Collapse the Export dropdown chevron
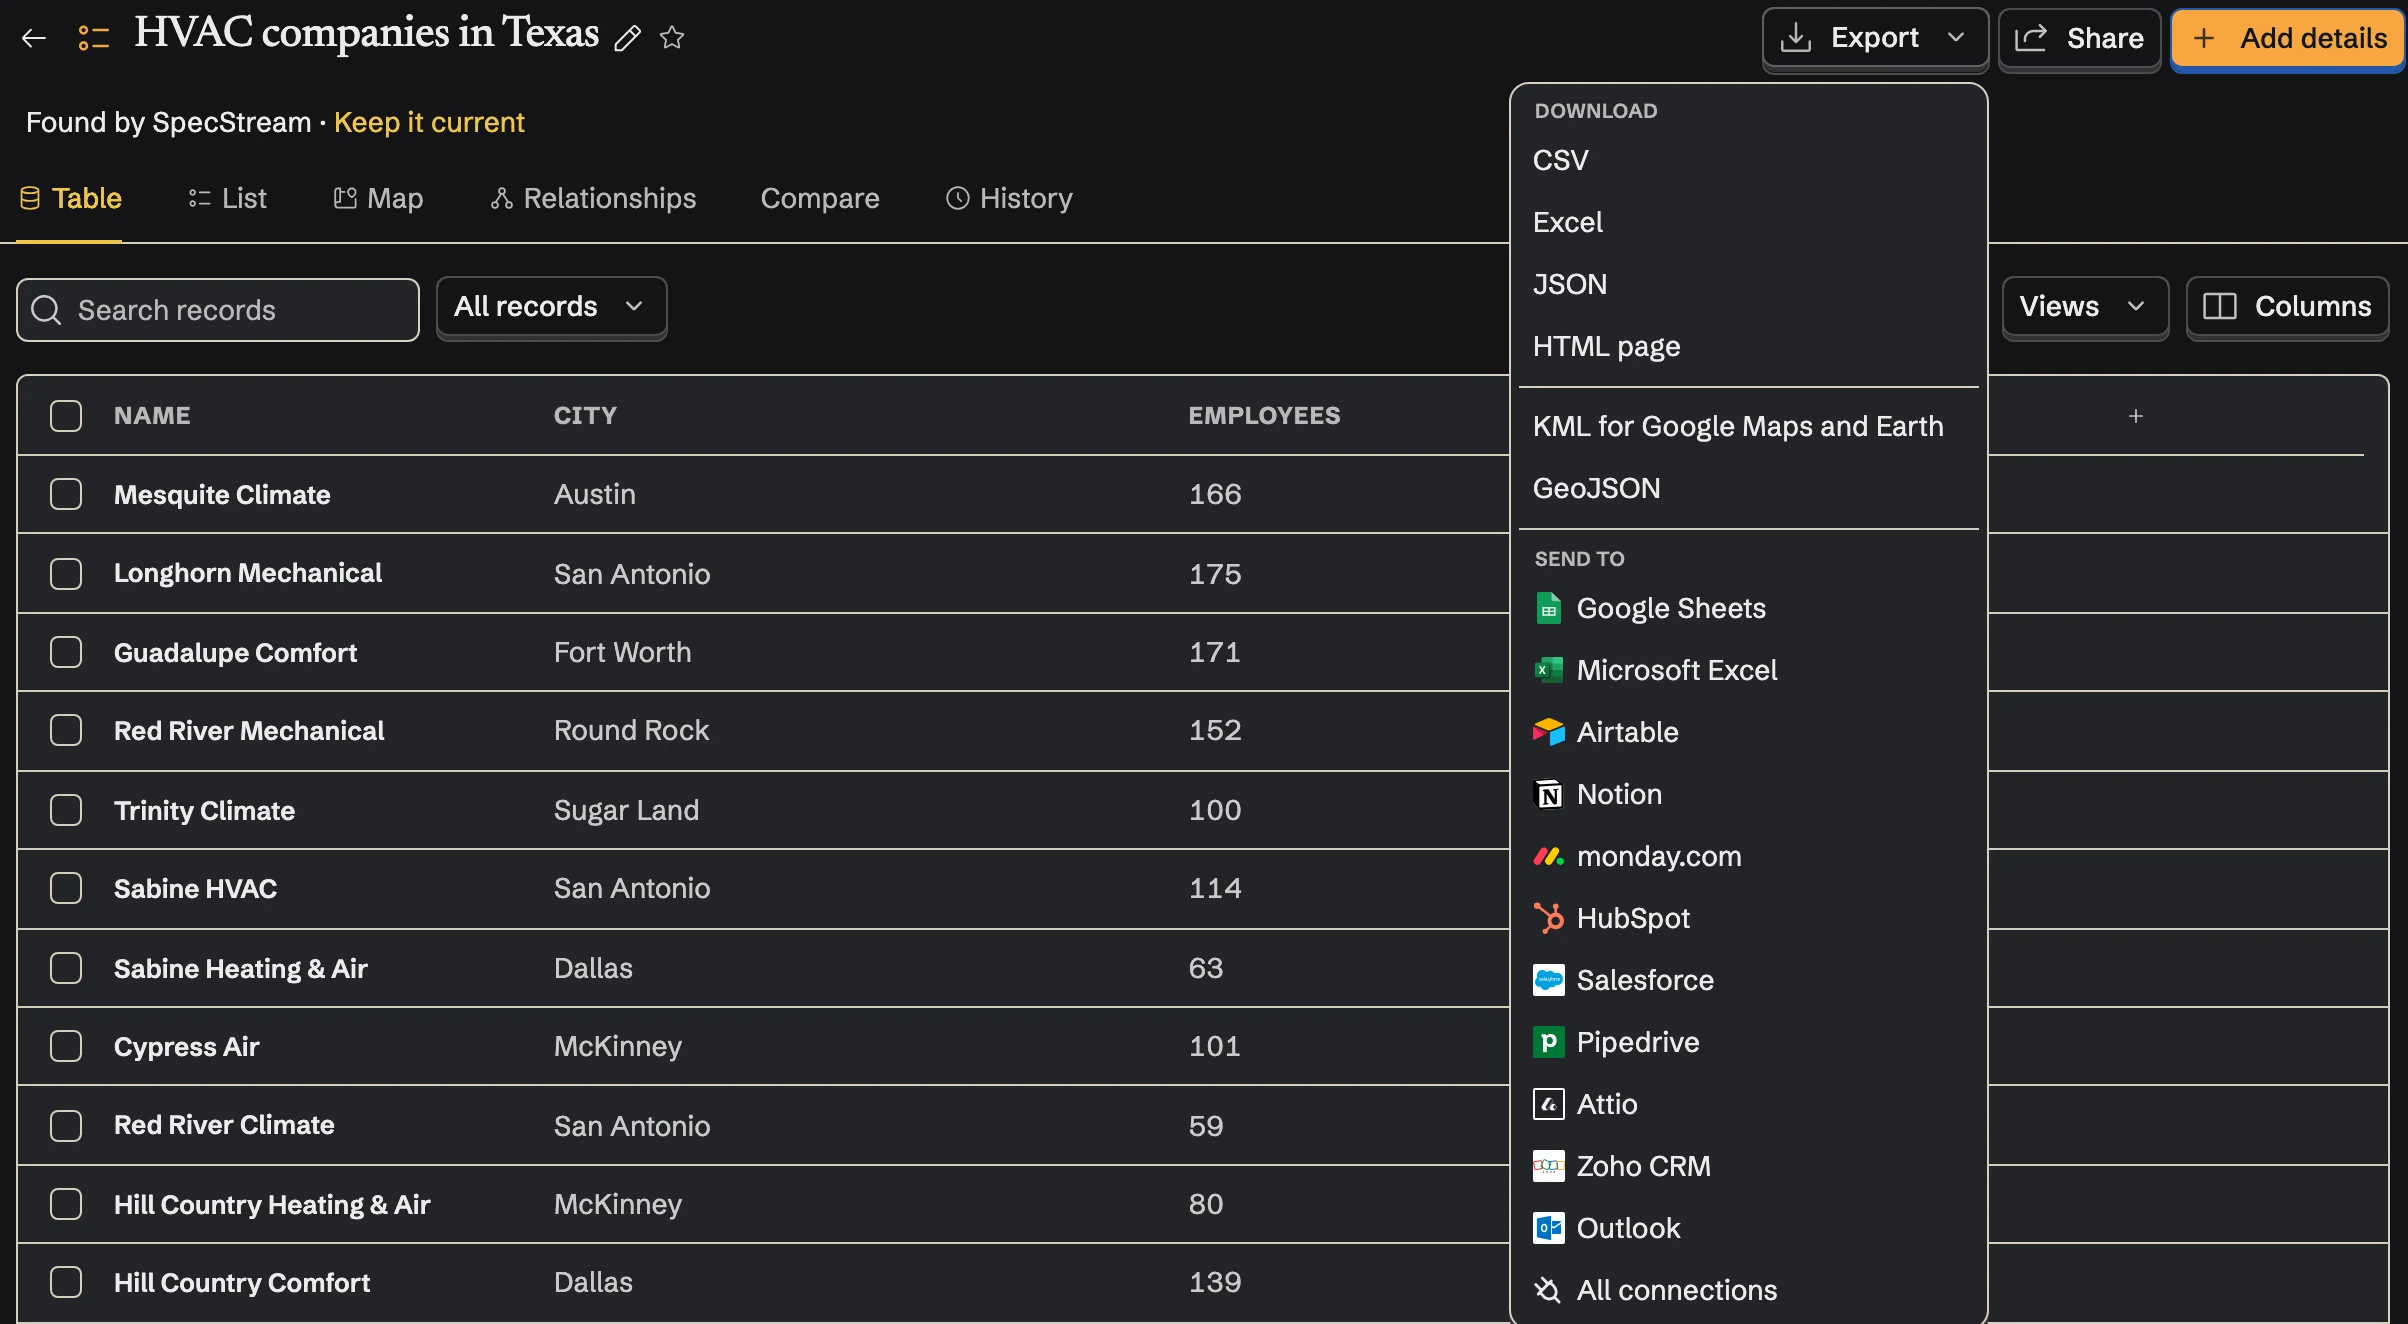 tap(1956, 37)
